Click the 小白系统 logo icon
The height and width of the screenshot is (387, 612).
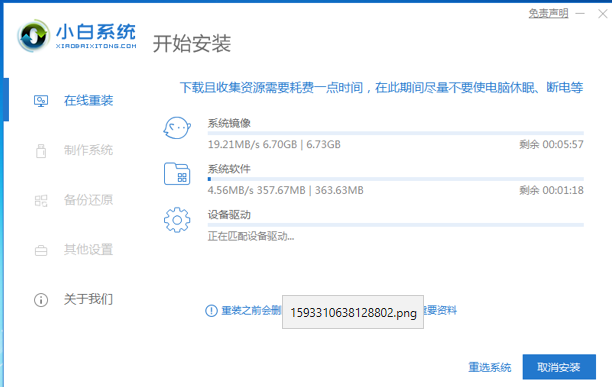(x=34, y=36)
